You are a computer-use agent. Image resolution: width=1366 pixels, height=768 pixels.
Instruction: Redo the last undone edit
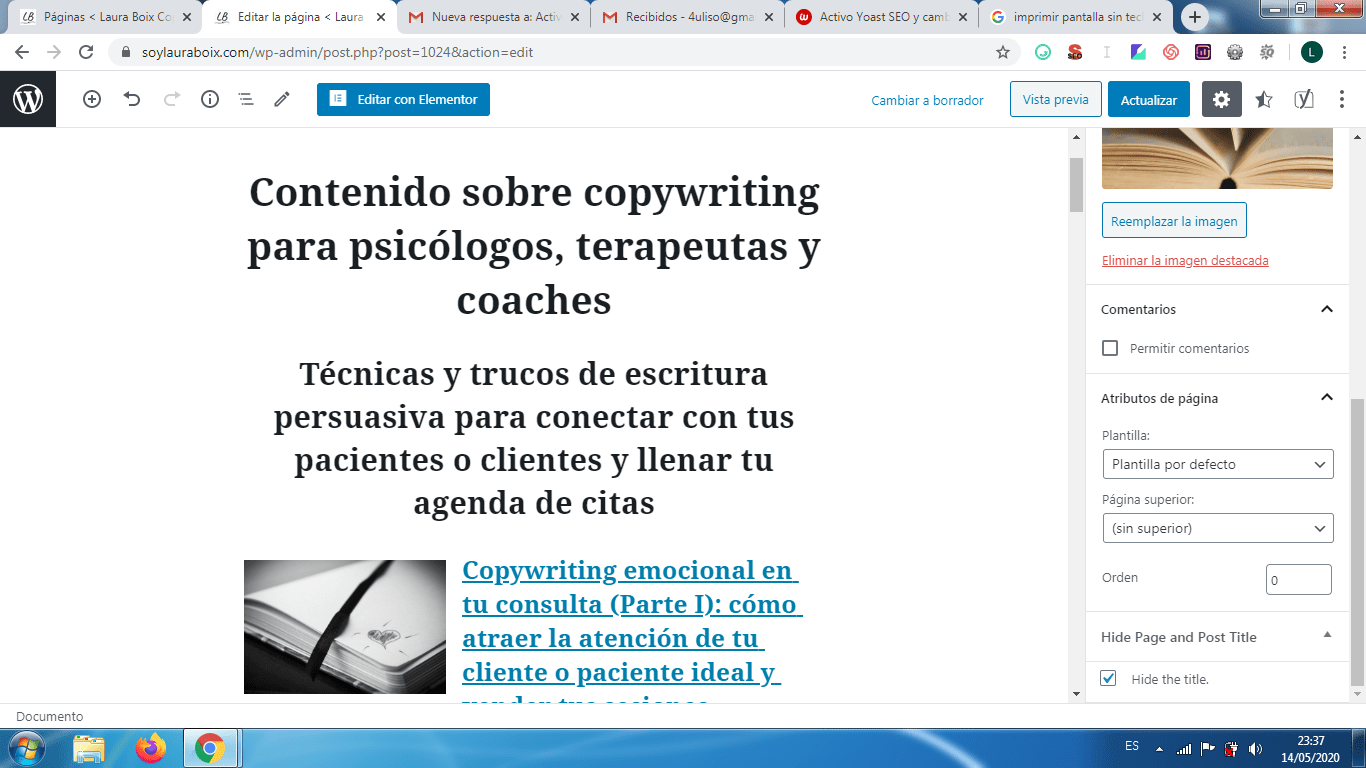tap(171, 99)
